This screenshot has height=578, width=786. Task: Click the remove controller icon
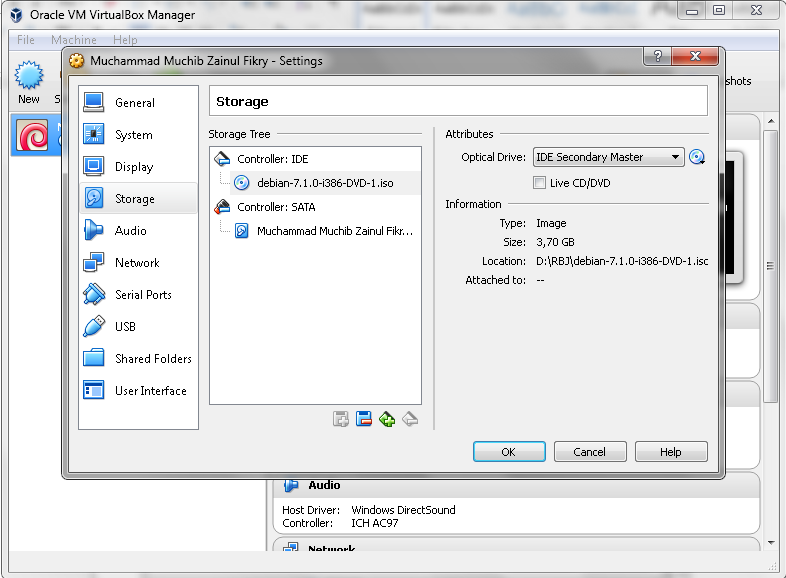[410, 419]
